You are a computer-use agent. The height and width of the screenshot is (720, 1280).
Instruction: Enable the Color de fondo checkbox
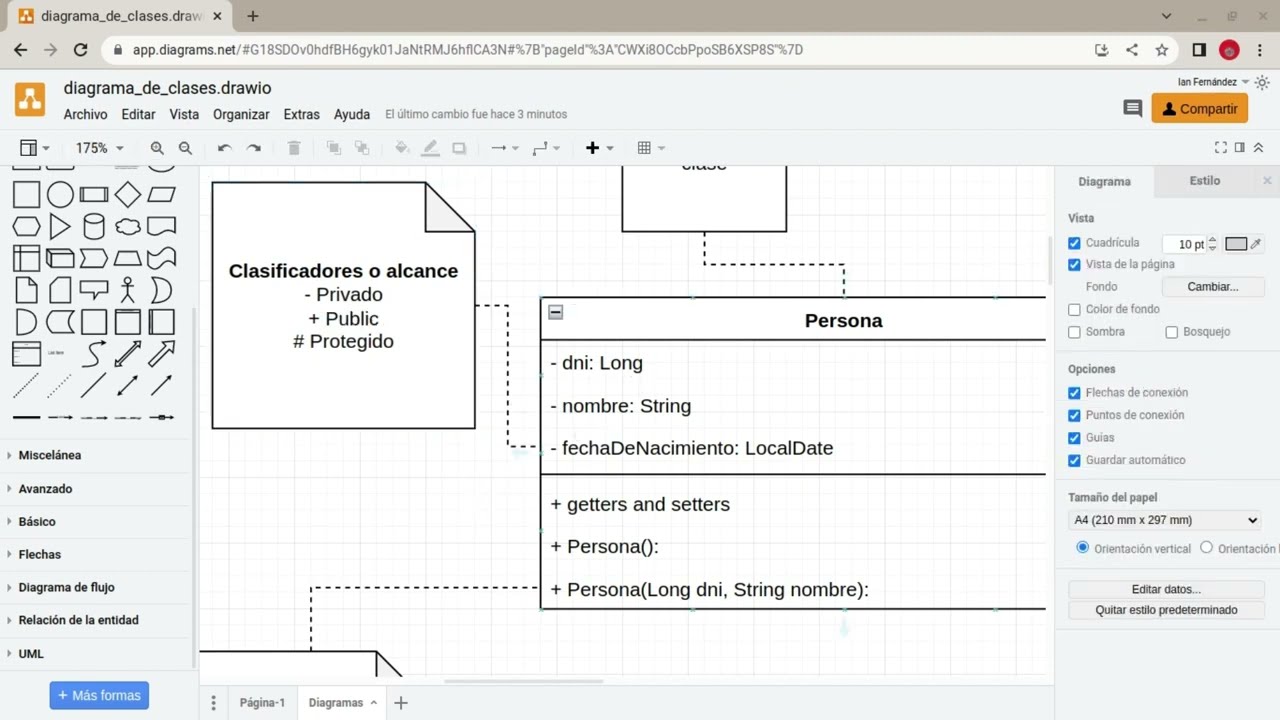pyautogui.click(x=1075, y=310)
